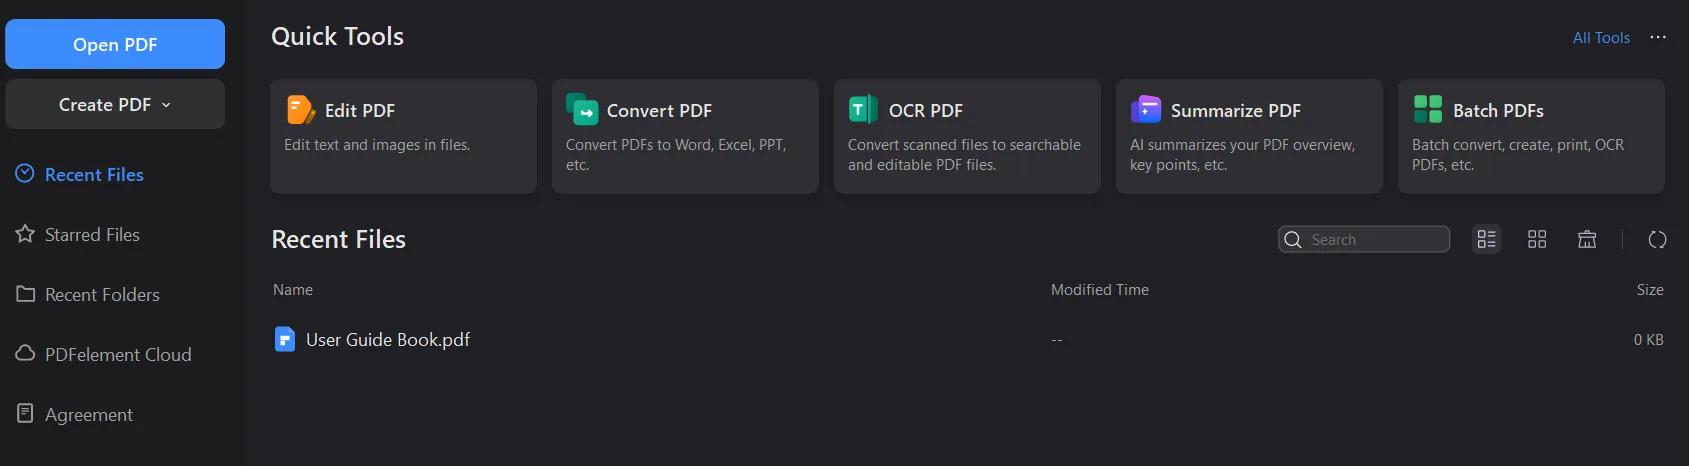1689x466 pixels.
Task: Click the User Guide Book.pdf file icon
Action: pyautogui.click(x=285, y=340)
